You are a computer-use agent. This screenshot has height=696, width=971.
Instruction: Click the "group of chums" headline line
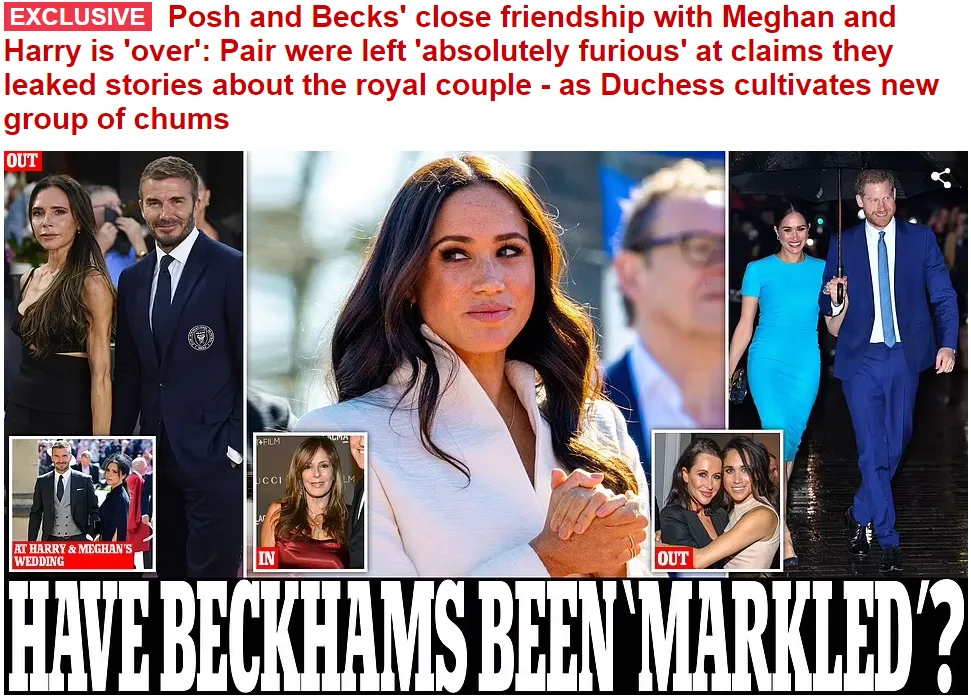(117, 118)
